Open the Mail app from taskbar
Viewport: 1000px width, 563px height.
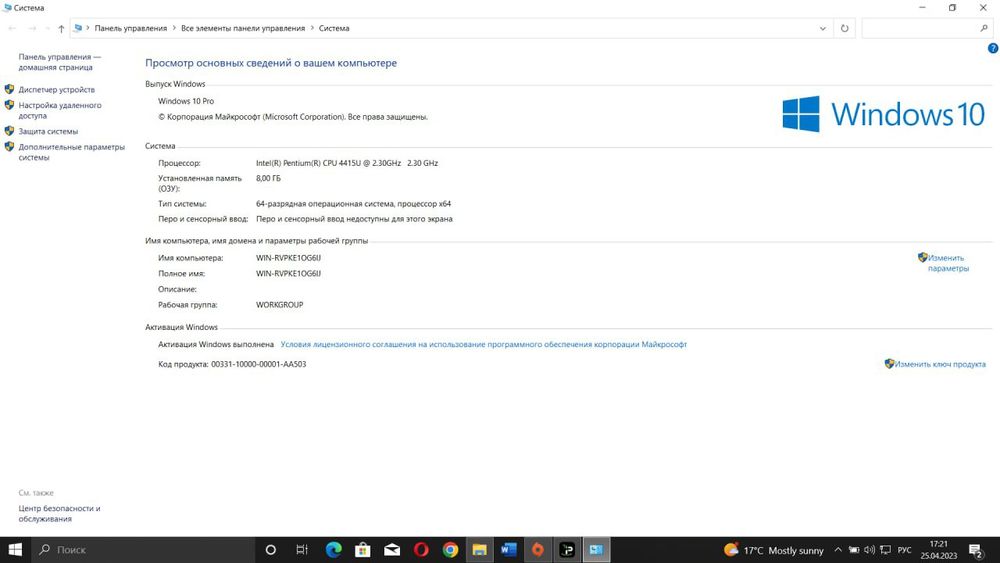(392, 550)
